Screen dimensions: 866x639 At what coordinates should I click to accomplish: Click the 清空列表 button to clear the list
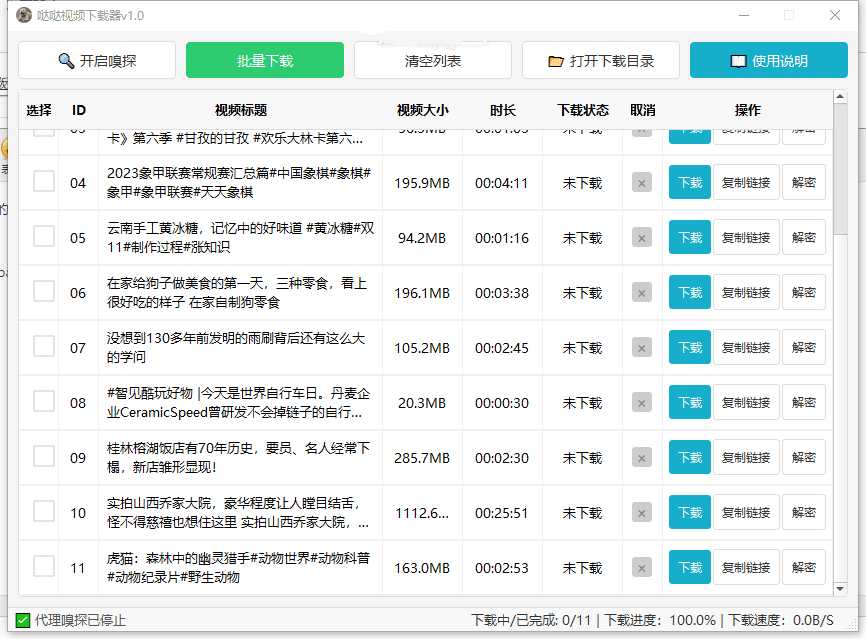[x=432, y=60]
